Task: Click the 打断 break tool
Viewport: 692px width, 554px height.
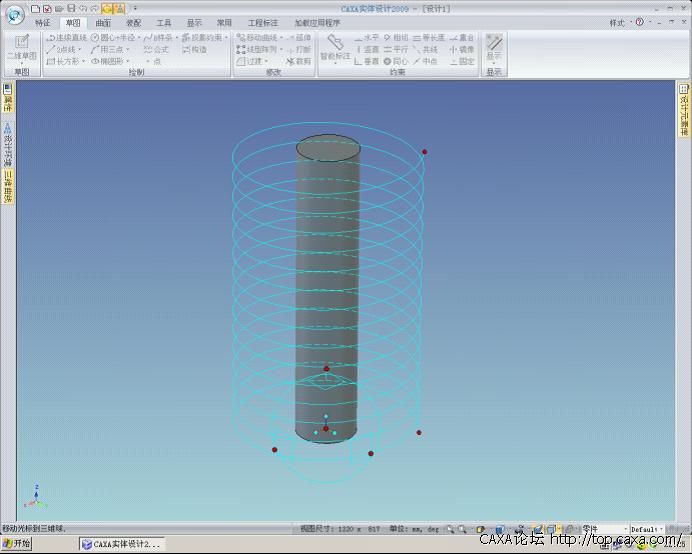Action: click(299, 49)
